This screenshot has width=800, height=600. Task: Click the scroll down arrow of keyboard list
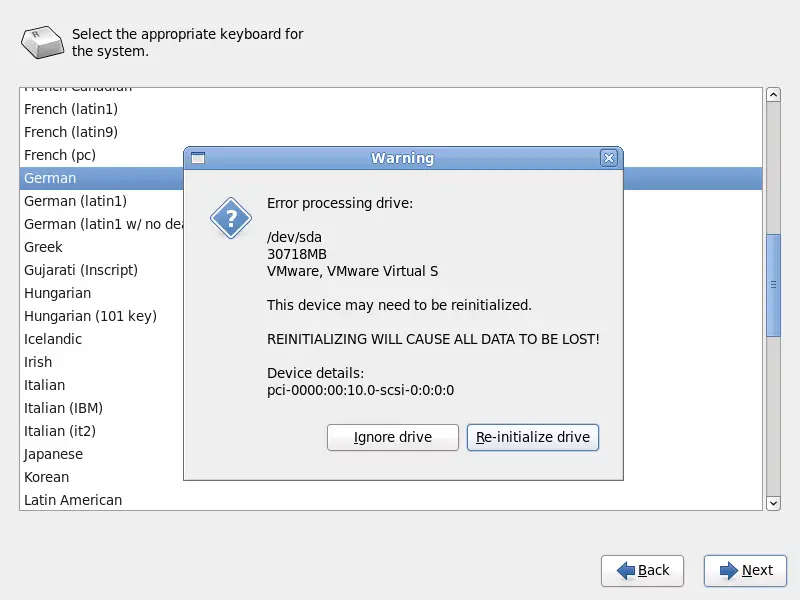point(773,503)
